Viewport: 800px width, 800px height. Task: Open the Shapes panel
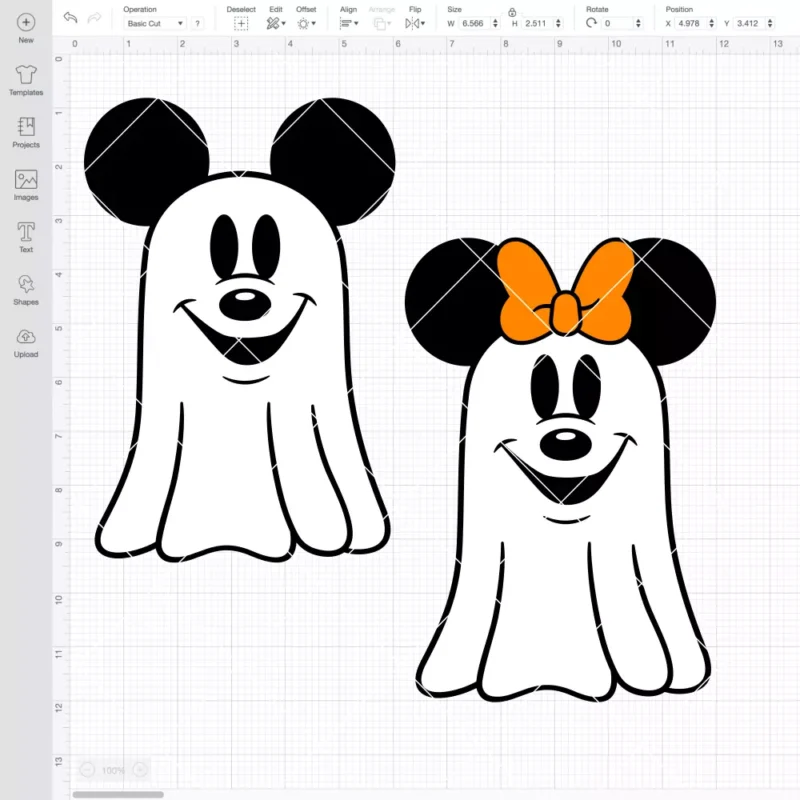[x=26, y=290]
